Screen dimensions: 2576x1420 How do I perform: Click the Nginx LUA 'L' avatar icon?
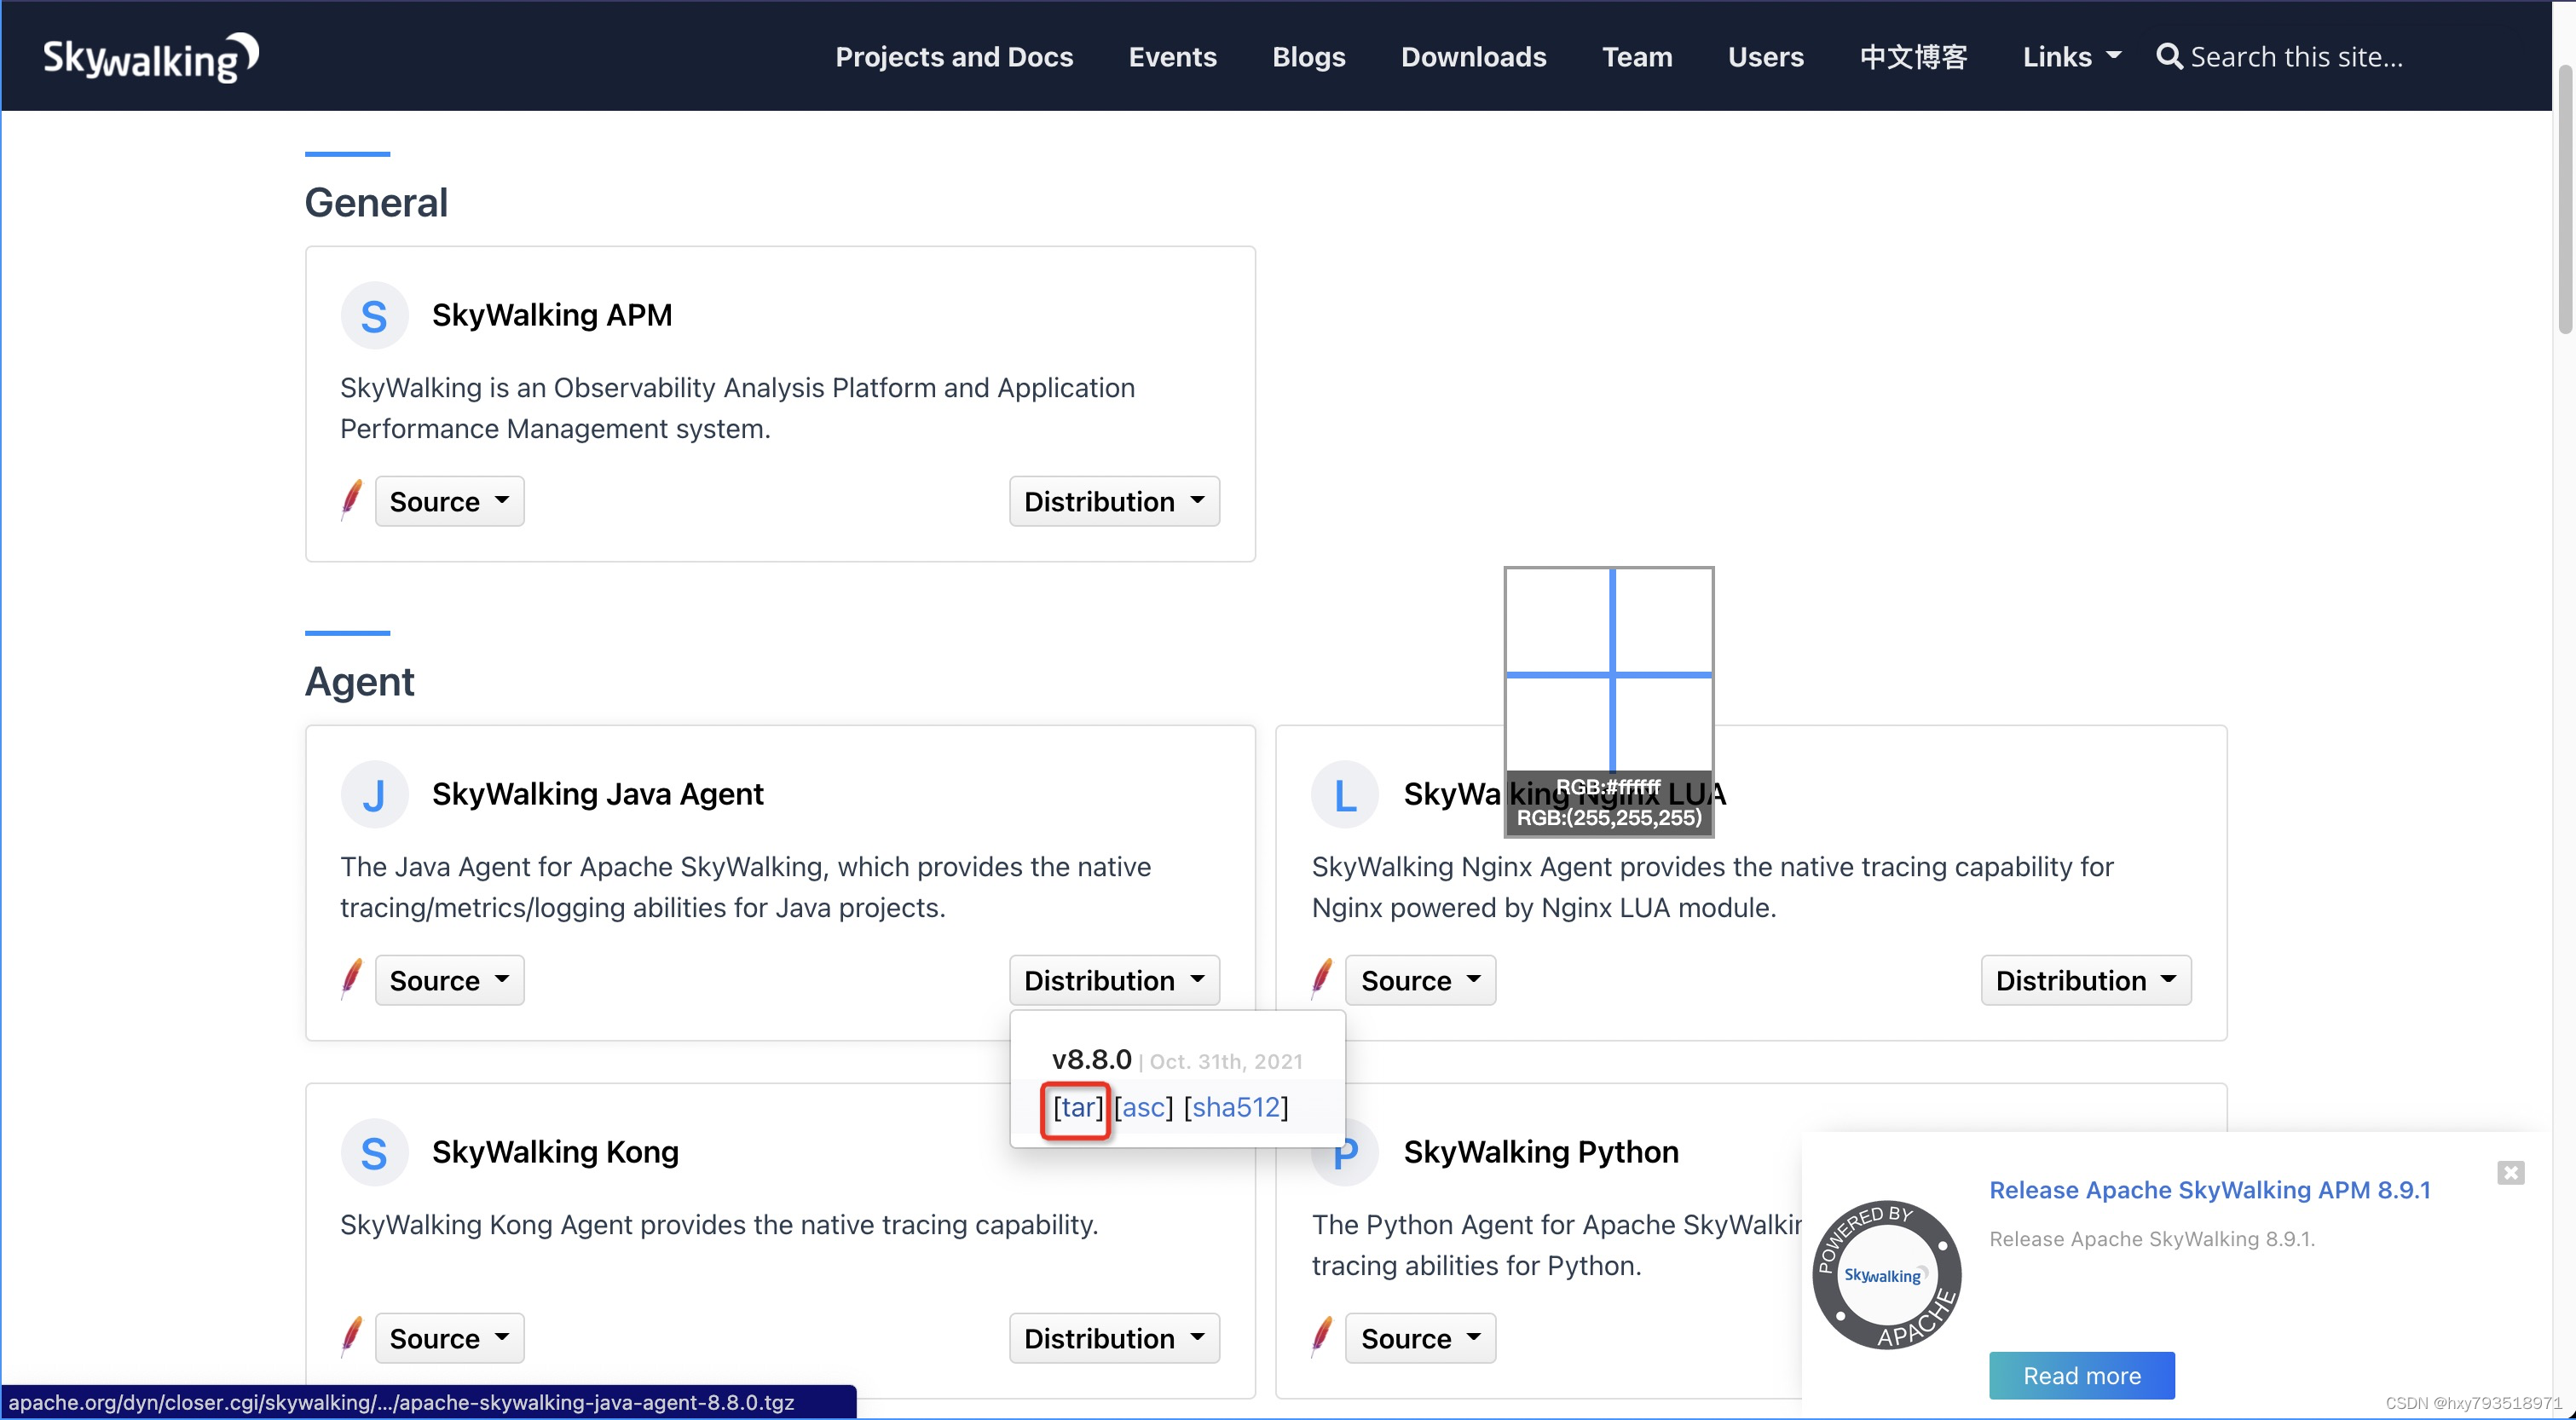[x=1345, y=795]
